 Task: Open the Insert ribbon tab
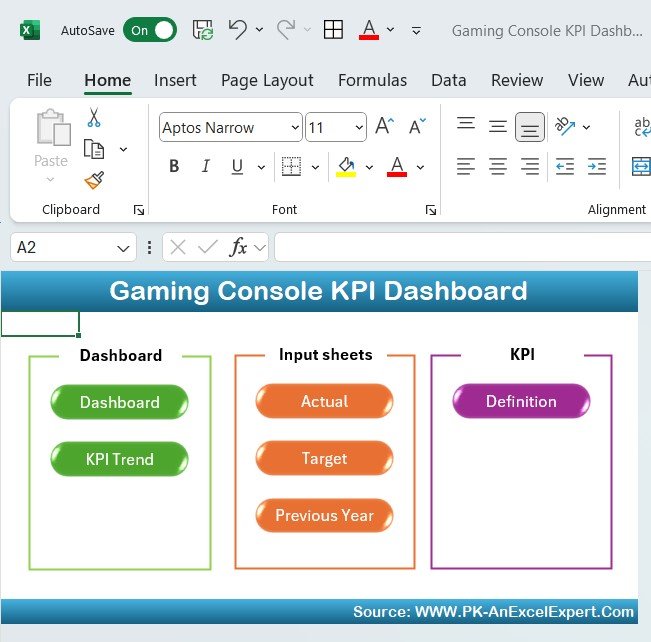click(x=175, y=80)
